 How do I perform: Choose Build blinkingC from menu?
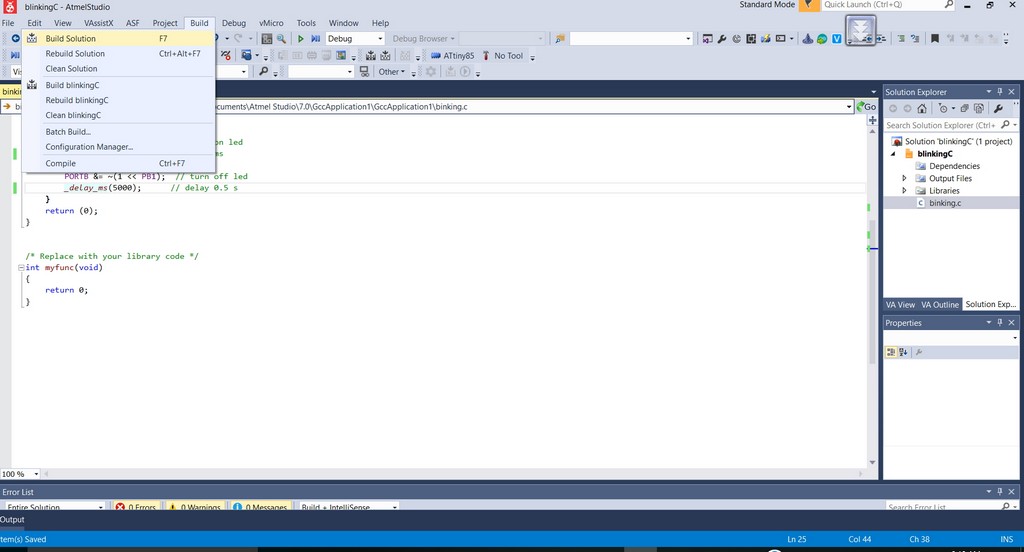118,85
